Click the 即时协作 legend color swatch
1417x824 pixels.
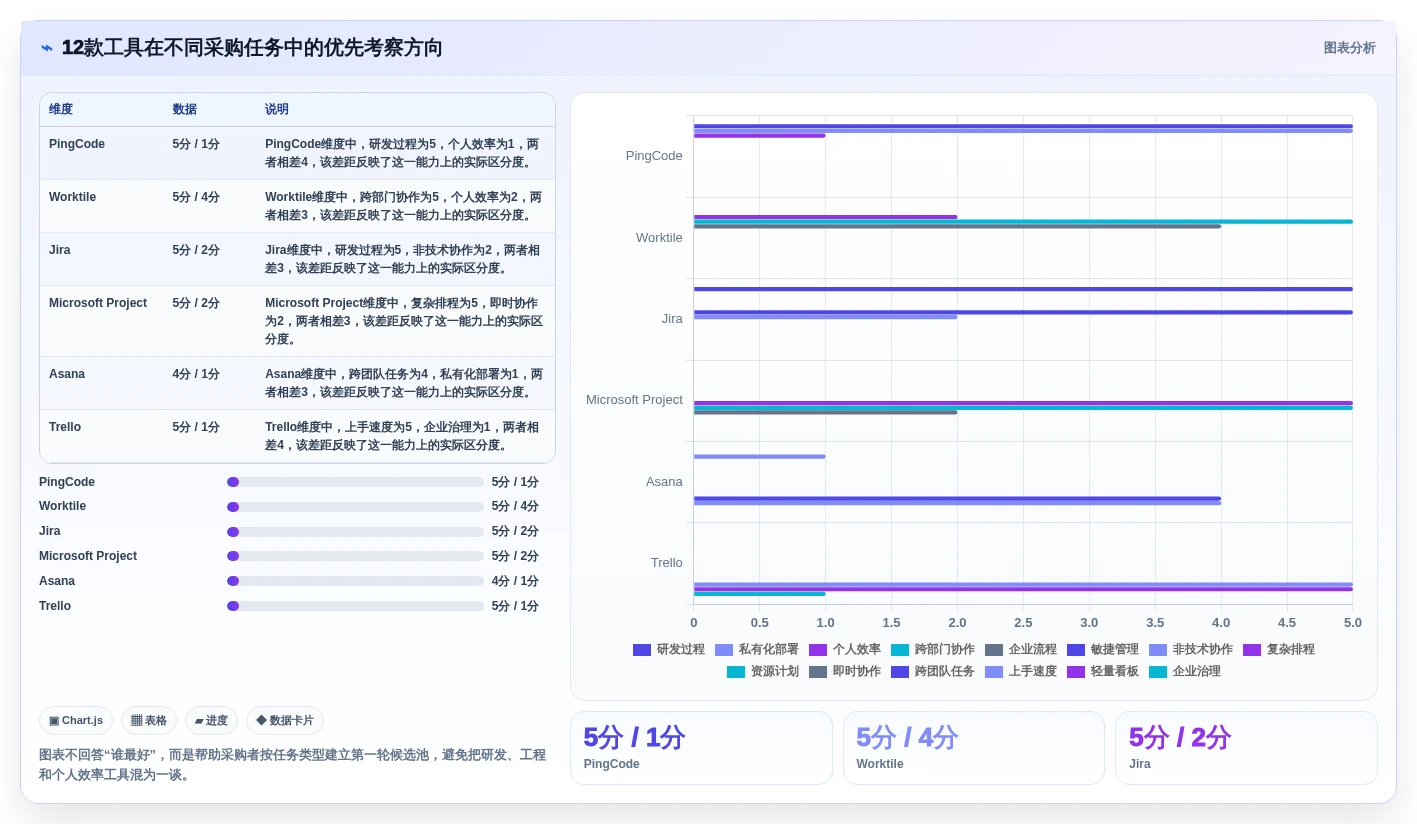818,672
